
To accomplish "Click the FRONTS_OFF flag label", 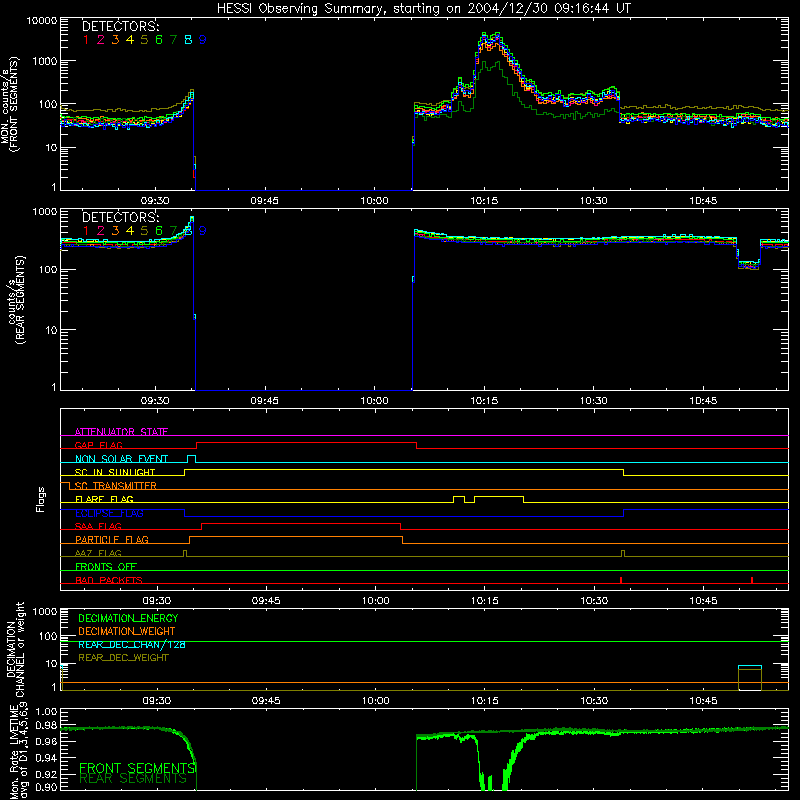I will tap(106, 566).
